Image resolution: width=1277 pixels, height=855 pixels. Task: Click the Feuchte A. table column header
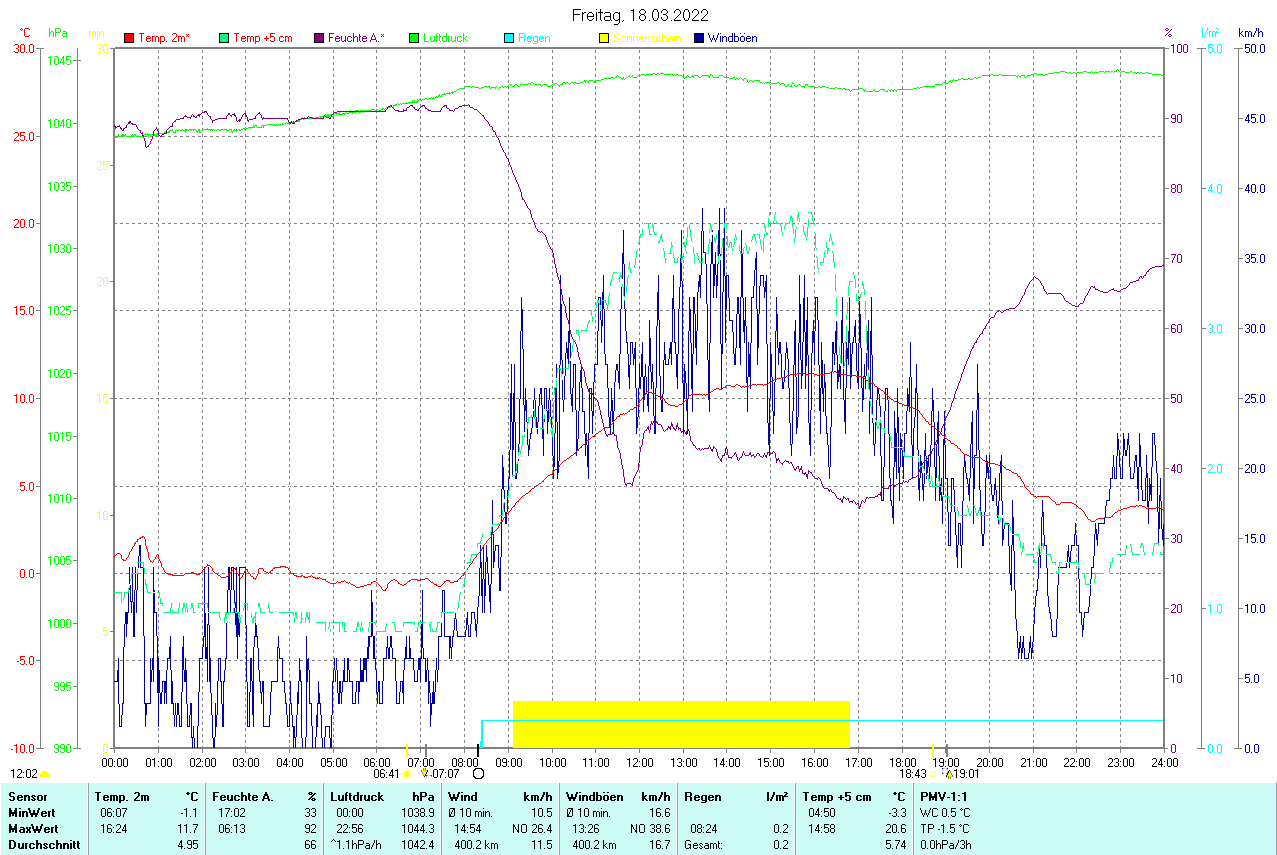click(243, 797)
